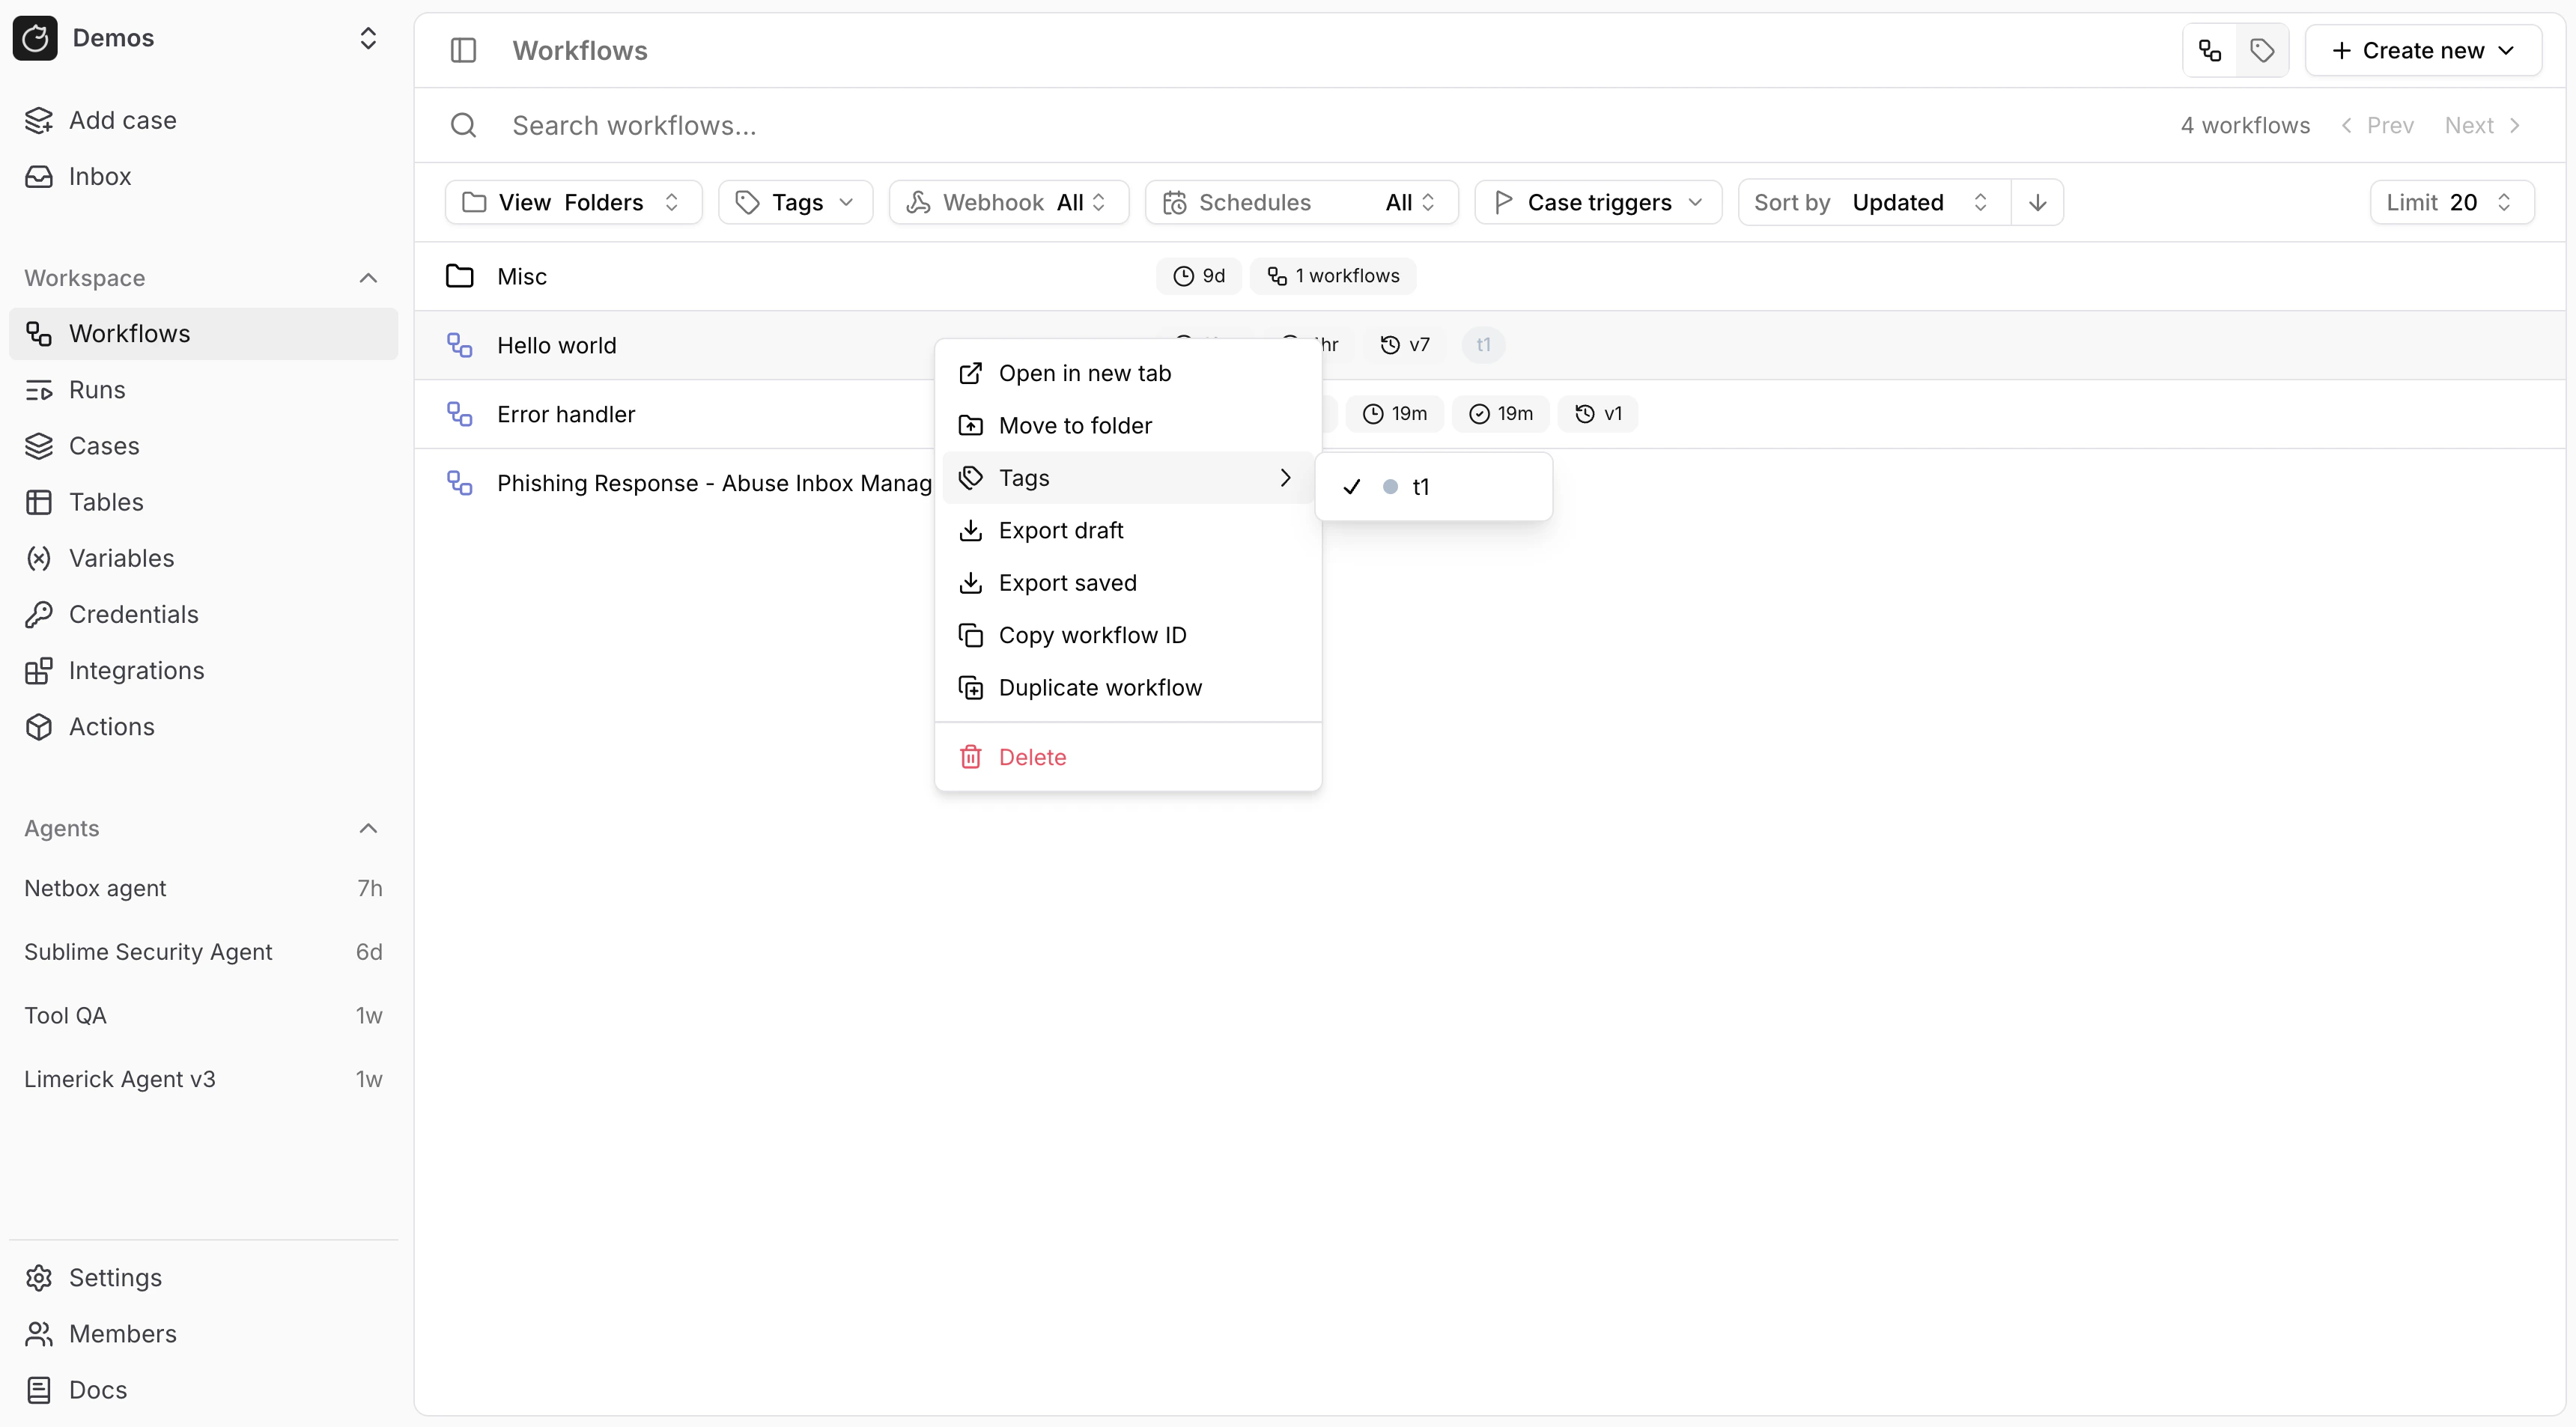The height and width of the screenshot is (1427, 2576).
Task: Open the Misc folder icon
Action: tap(459, 276)
